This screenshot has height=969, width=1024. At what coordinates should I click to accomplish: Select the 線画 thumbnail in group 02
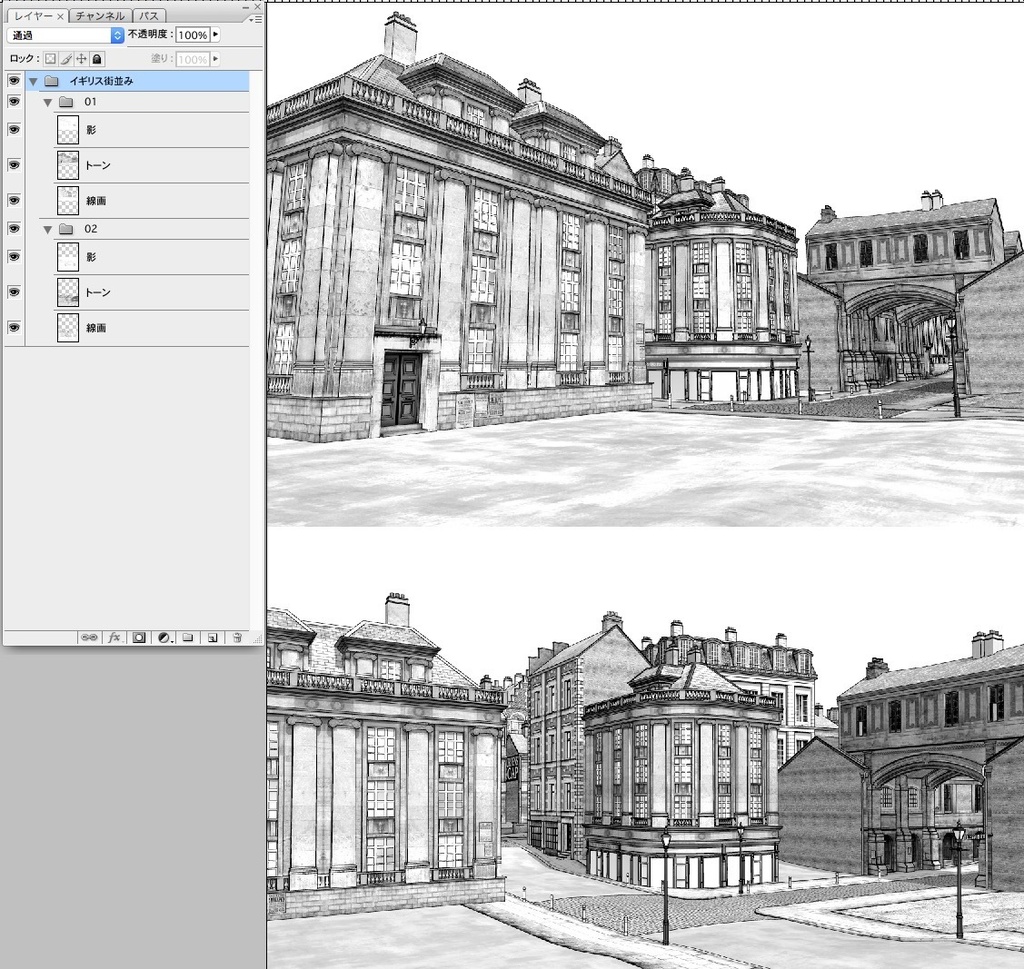(68, 328)
